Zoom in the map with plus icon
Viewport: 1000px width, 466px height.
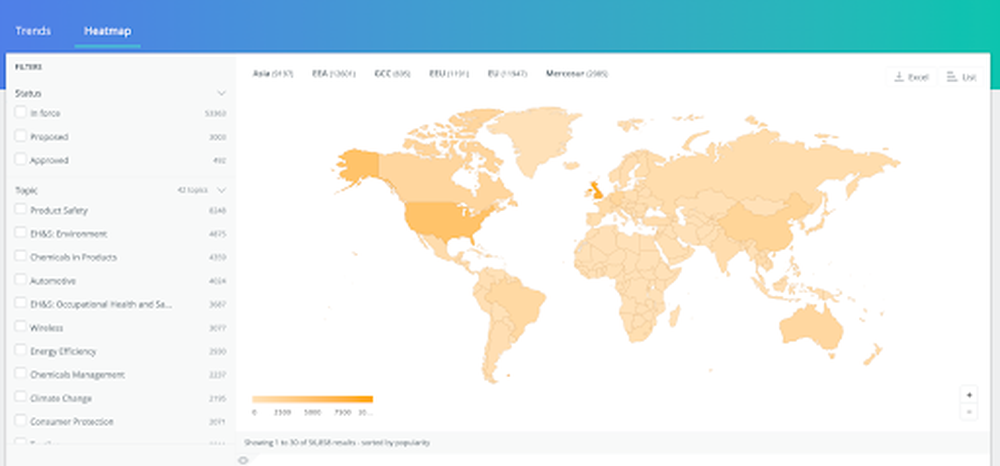click(969, 395)
